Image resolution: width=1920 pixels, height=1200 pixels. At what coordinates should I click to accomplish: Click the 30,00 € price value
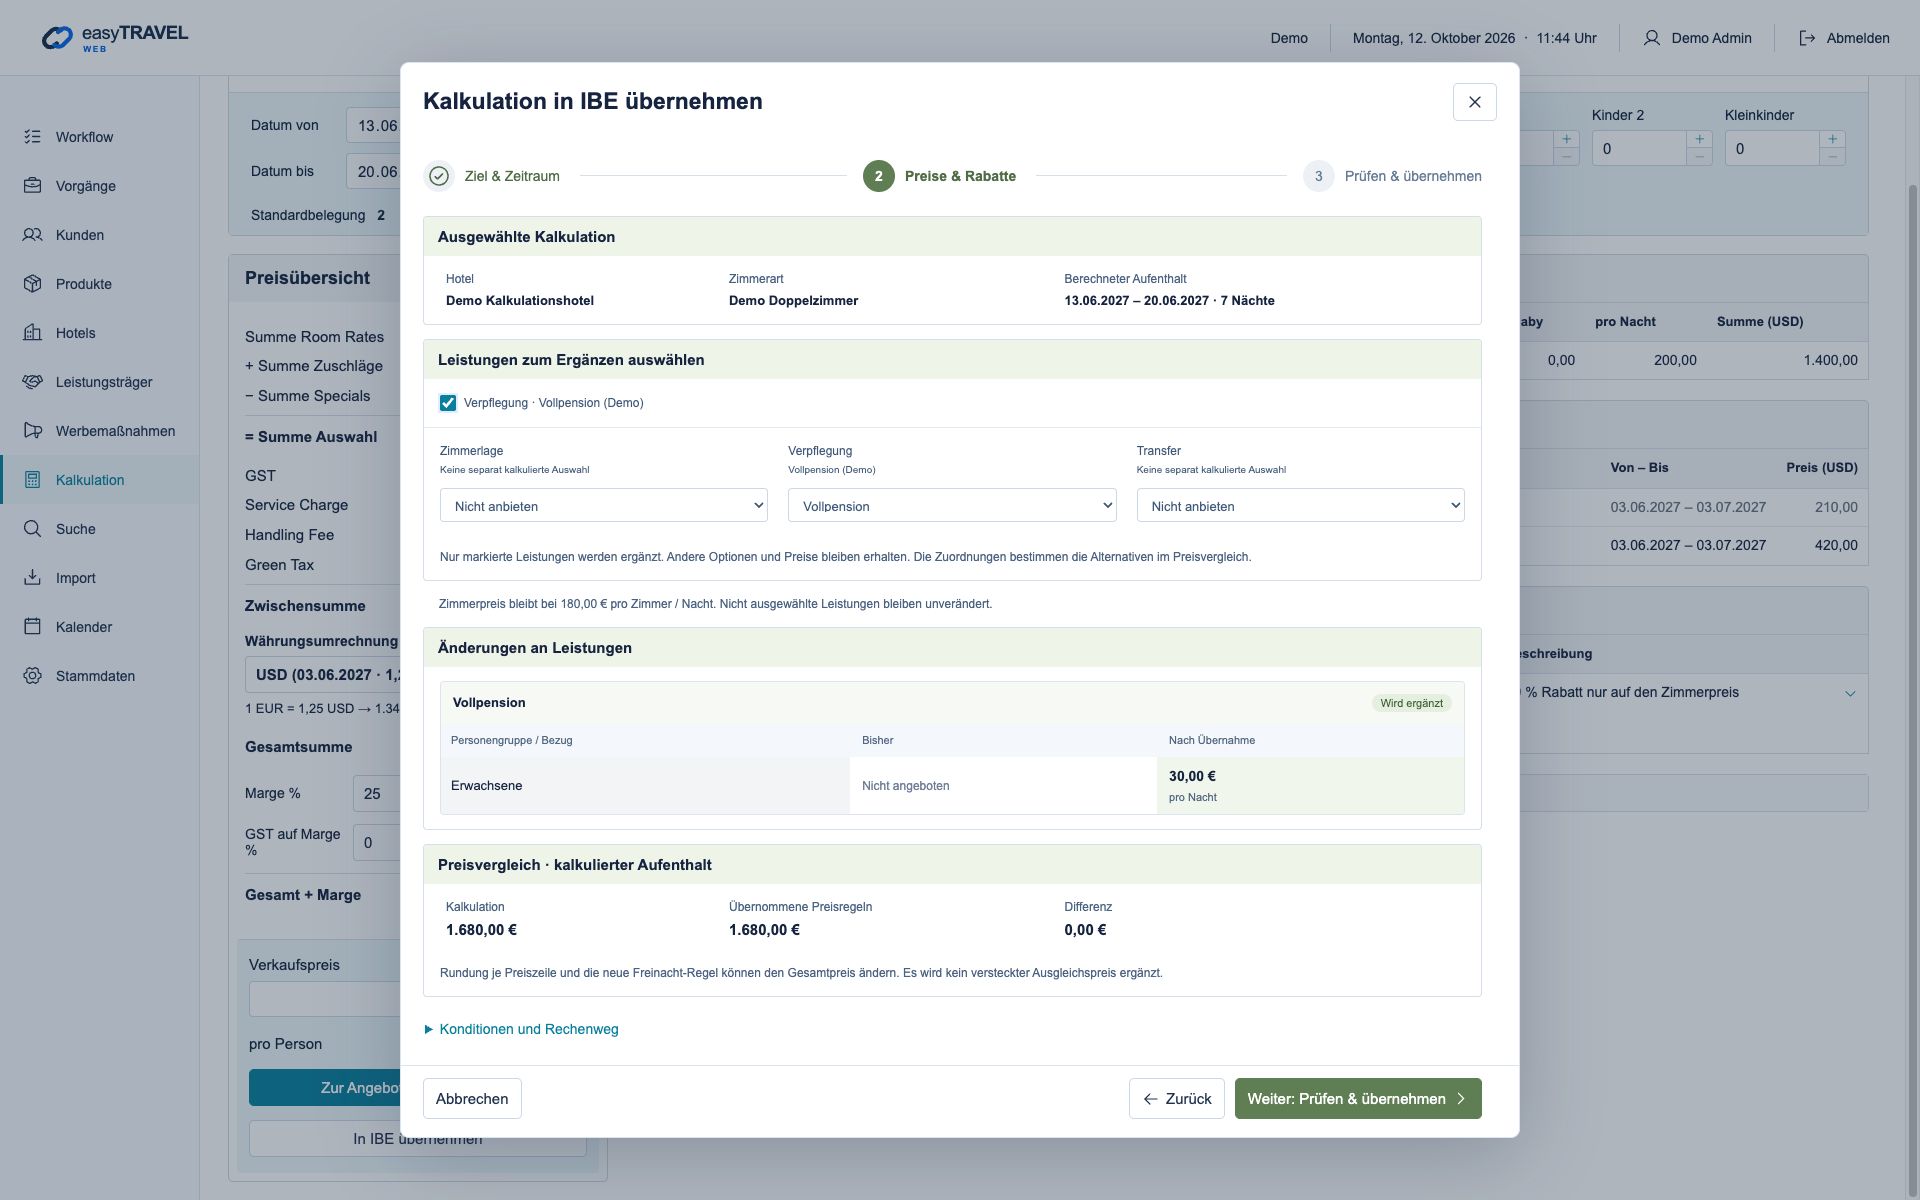1192,776
